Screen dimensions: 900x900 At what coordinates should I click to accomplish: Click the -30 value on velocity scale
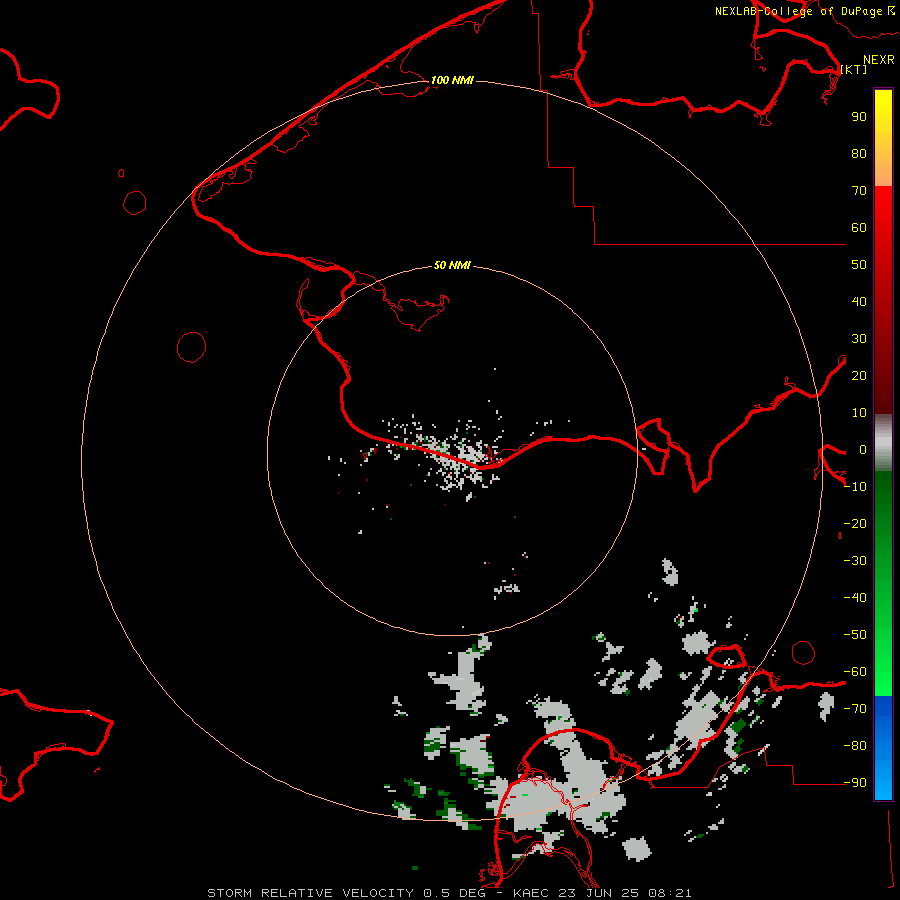coord(855,561)
